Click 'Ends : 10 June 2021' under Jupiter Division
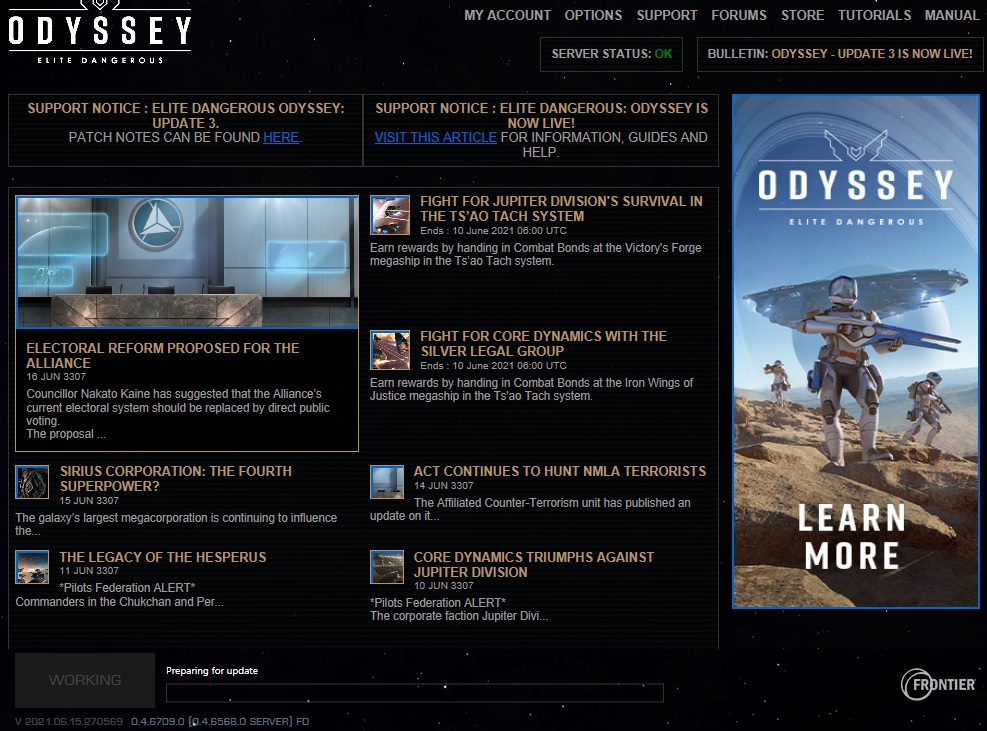This screenshot has height=731, width=987. [494, 230]
